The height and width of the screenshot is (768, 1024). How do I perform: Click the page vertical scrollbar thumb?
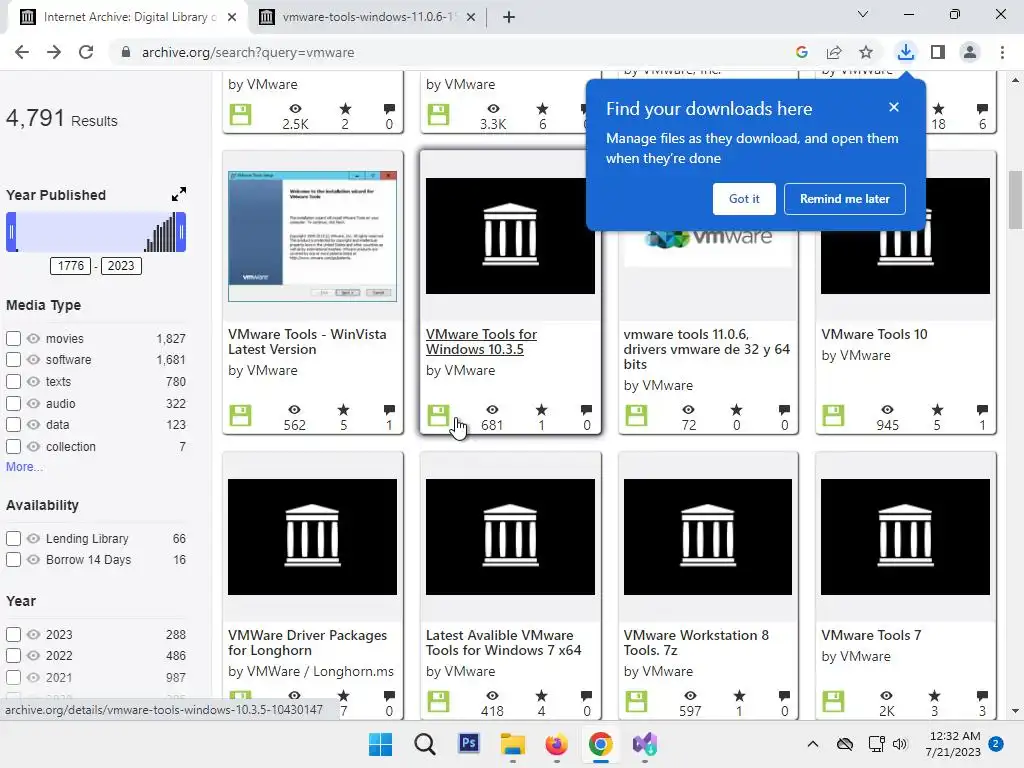coord(1015,200)
